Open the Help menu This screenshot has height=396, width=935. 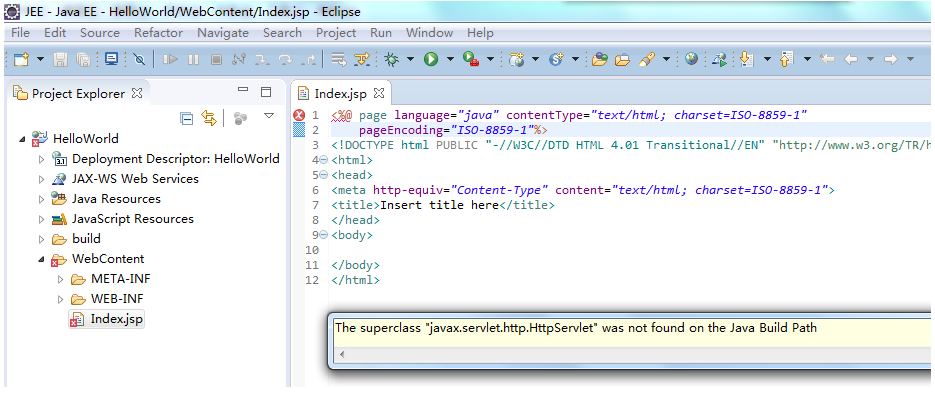[480, 33]
